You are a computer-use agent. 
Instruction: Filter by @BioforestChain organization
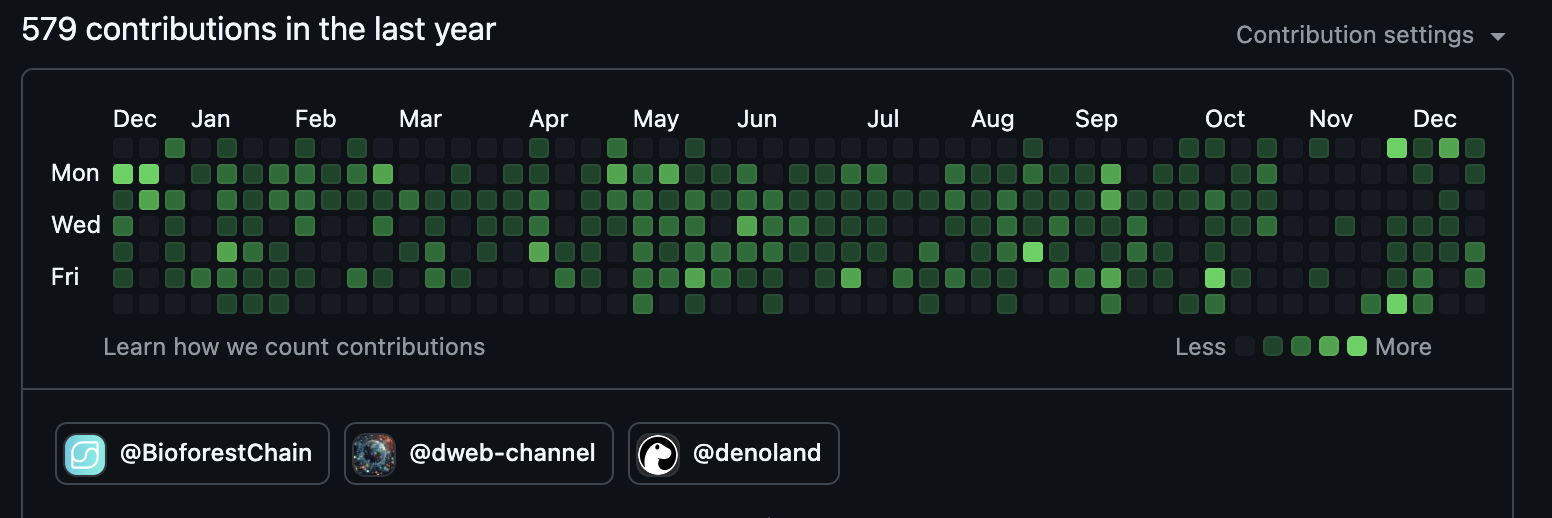pos(192,453)
